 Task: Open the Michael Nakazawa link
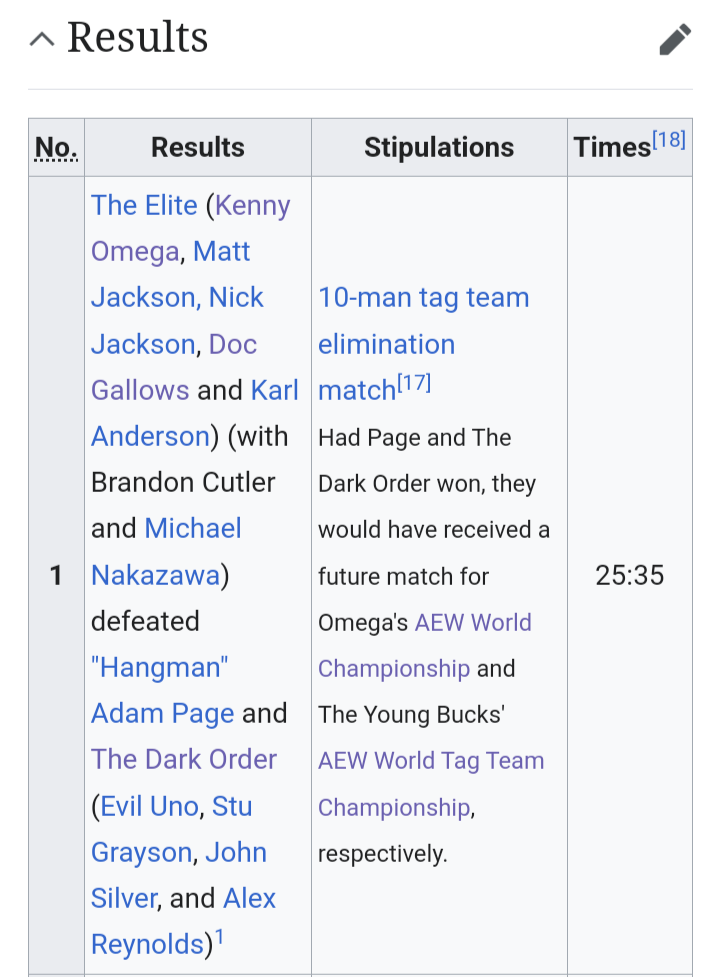192,528
